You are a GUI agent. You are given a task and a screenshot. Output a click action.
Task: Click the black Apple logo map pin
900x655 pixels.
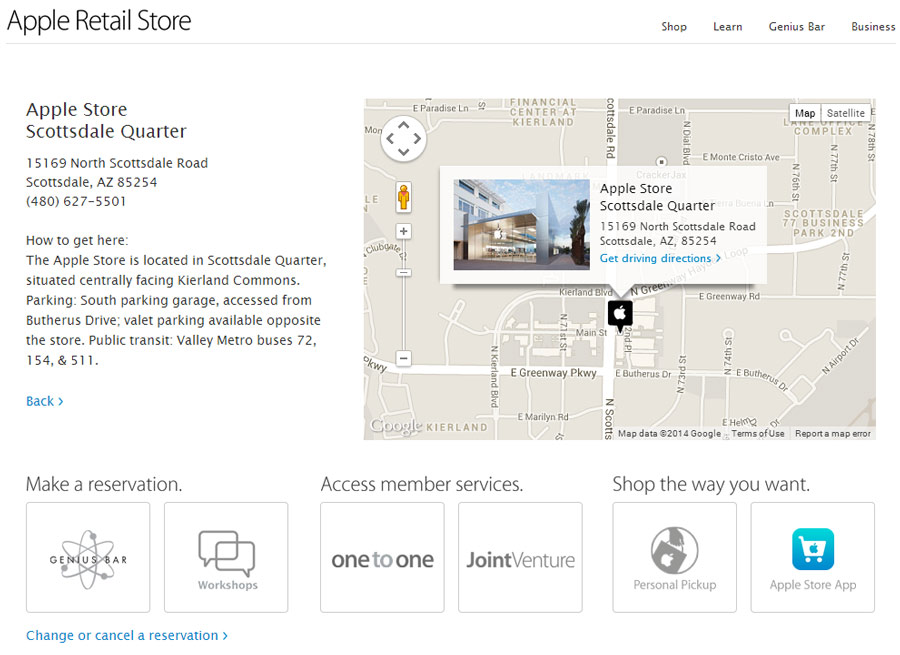(x=620, y=315)
